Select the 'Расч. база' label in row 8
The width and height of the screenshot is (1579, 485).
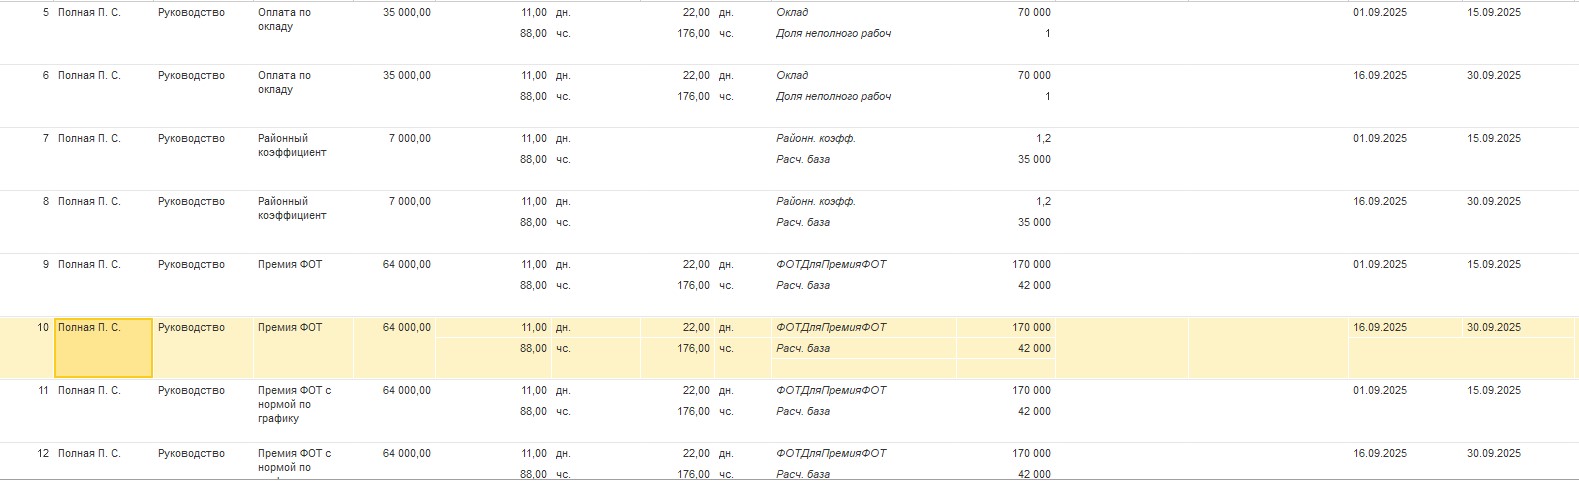click(x=803, y=223)
